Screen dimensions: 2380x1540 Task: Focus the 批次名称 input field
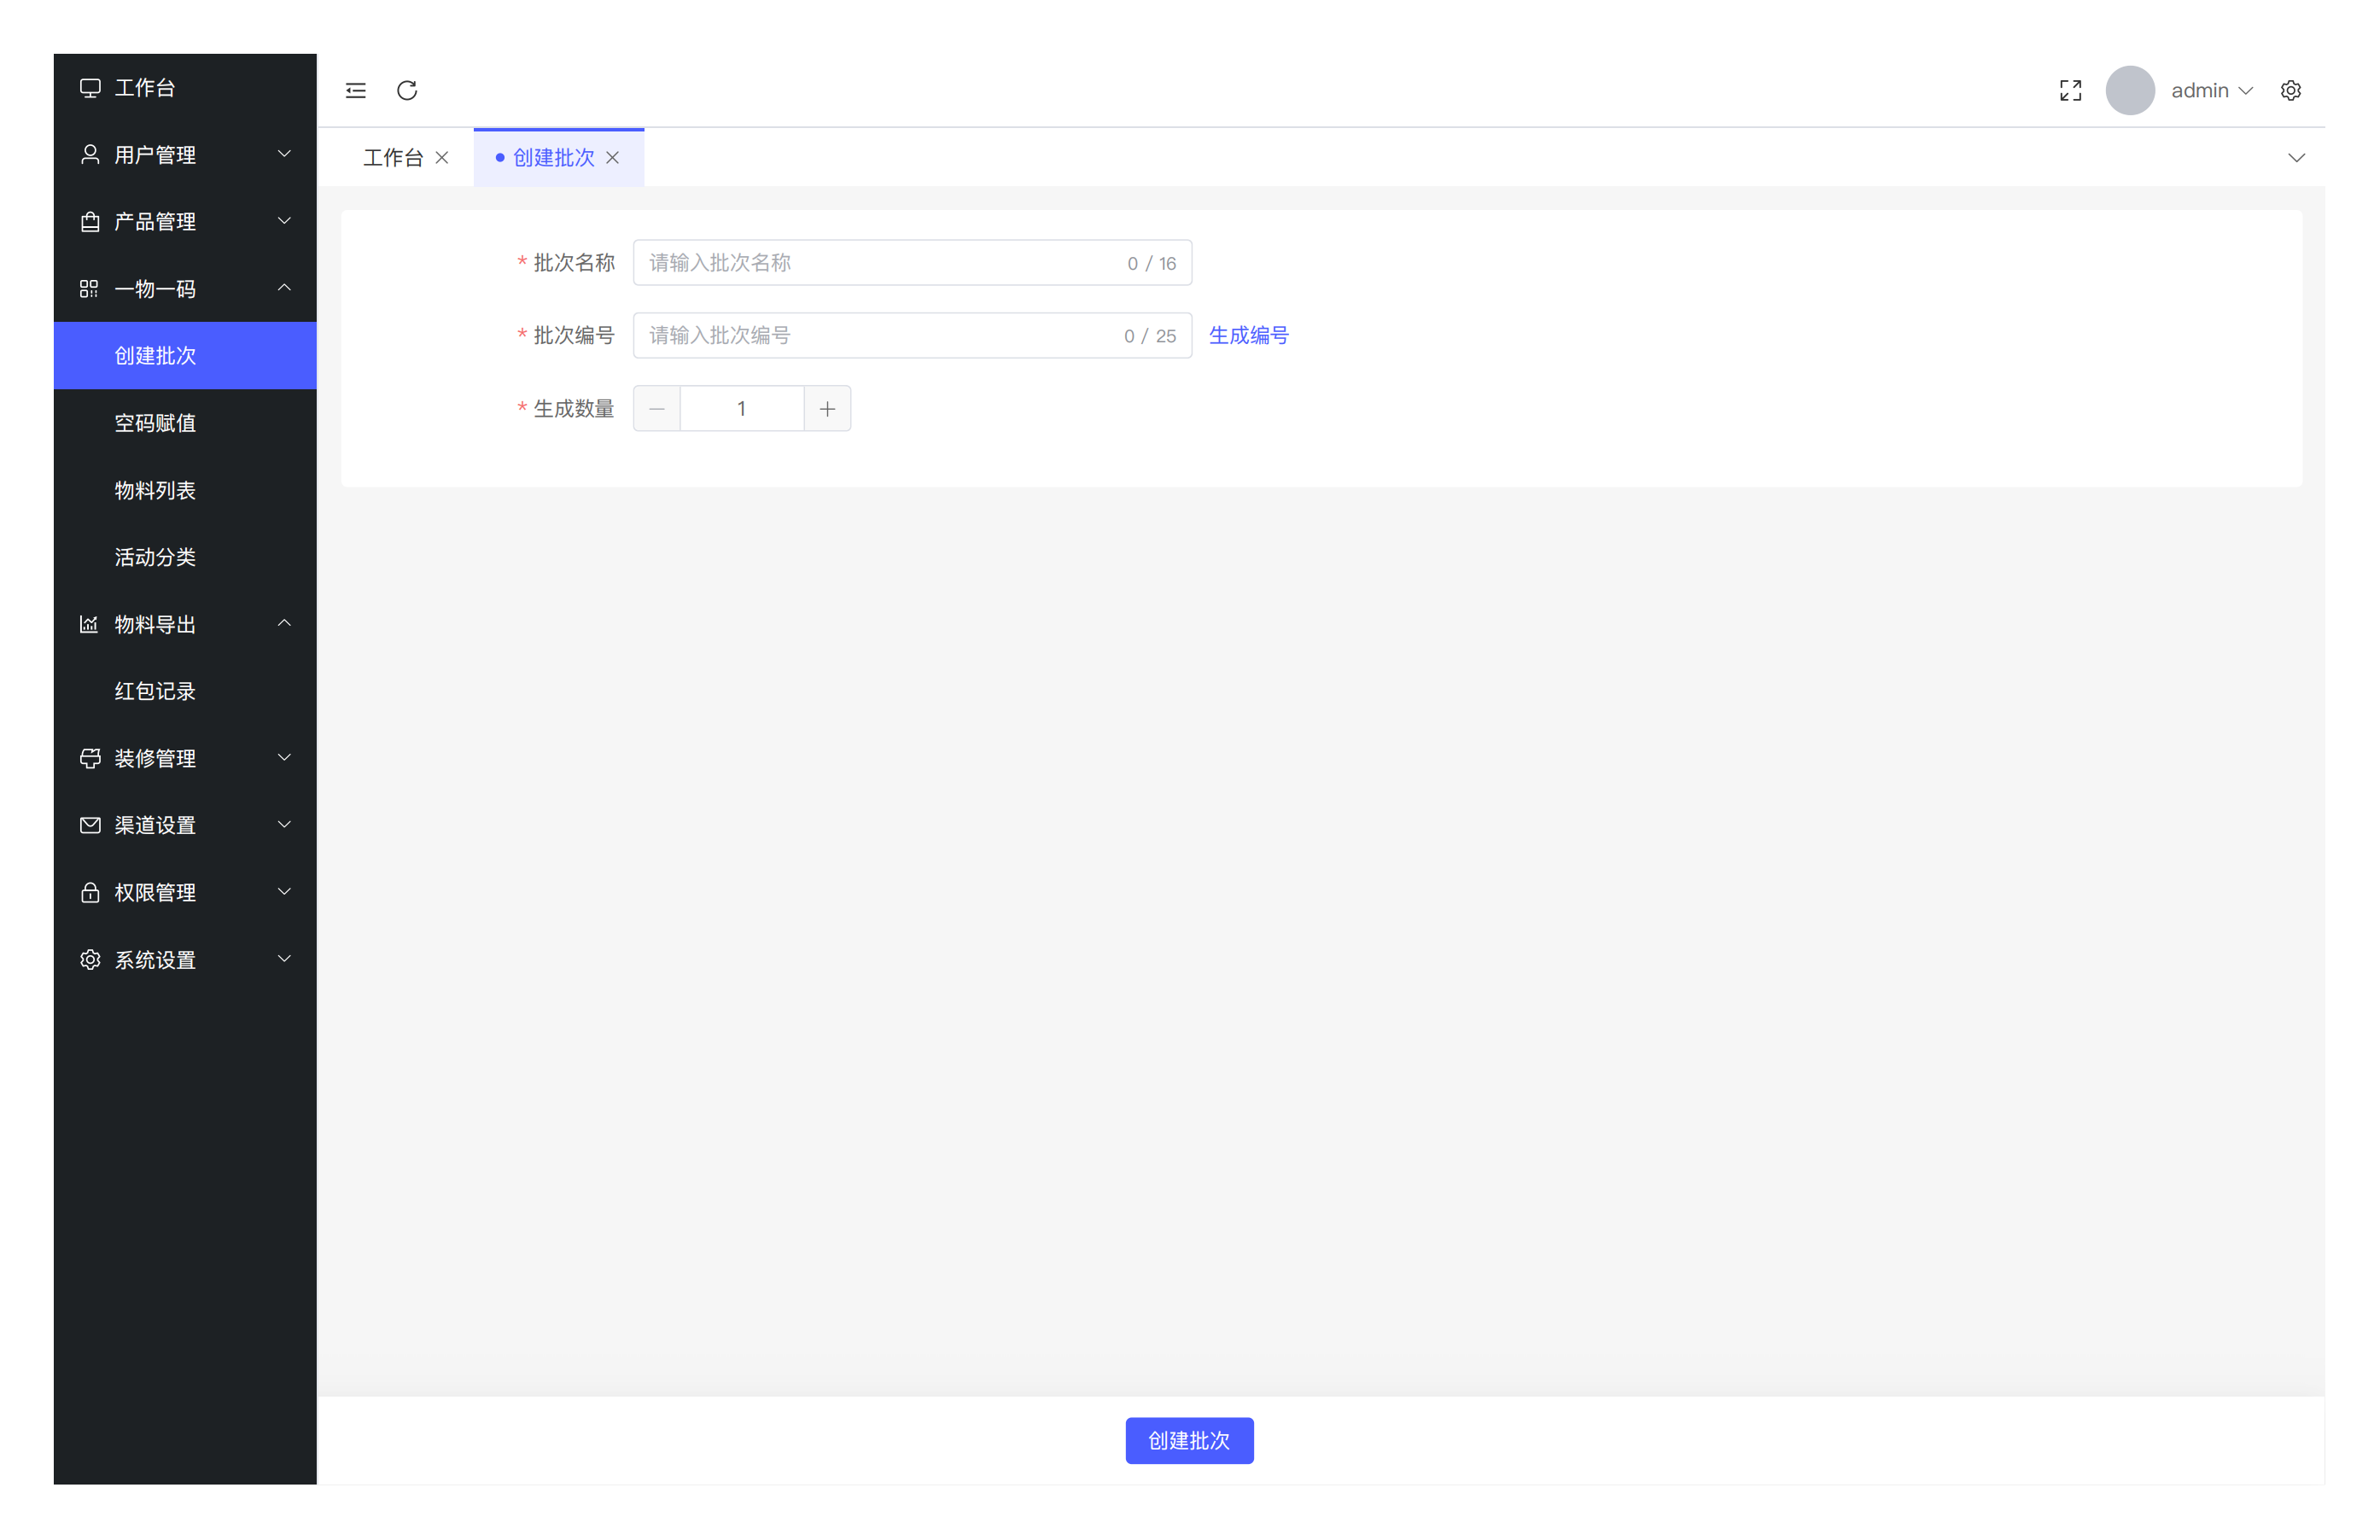880,262
